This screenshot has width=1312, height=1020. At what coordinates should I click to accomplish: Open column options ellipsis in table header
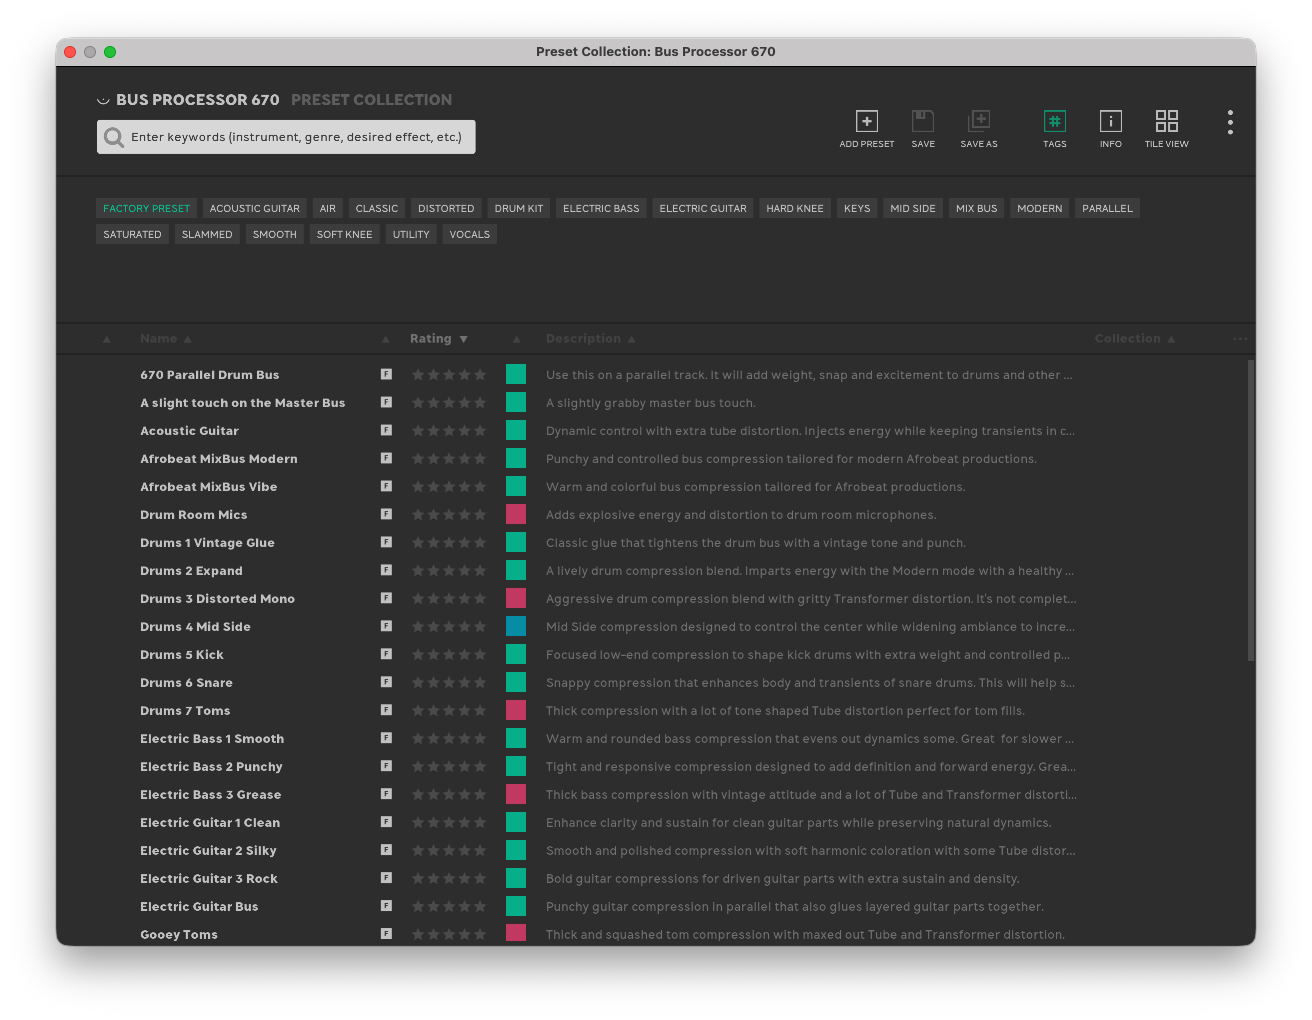1240,339
